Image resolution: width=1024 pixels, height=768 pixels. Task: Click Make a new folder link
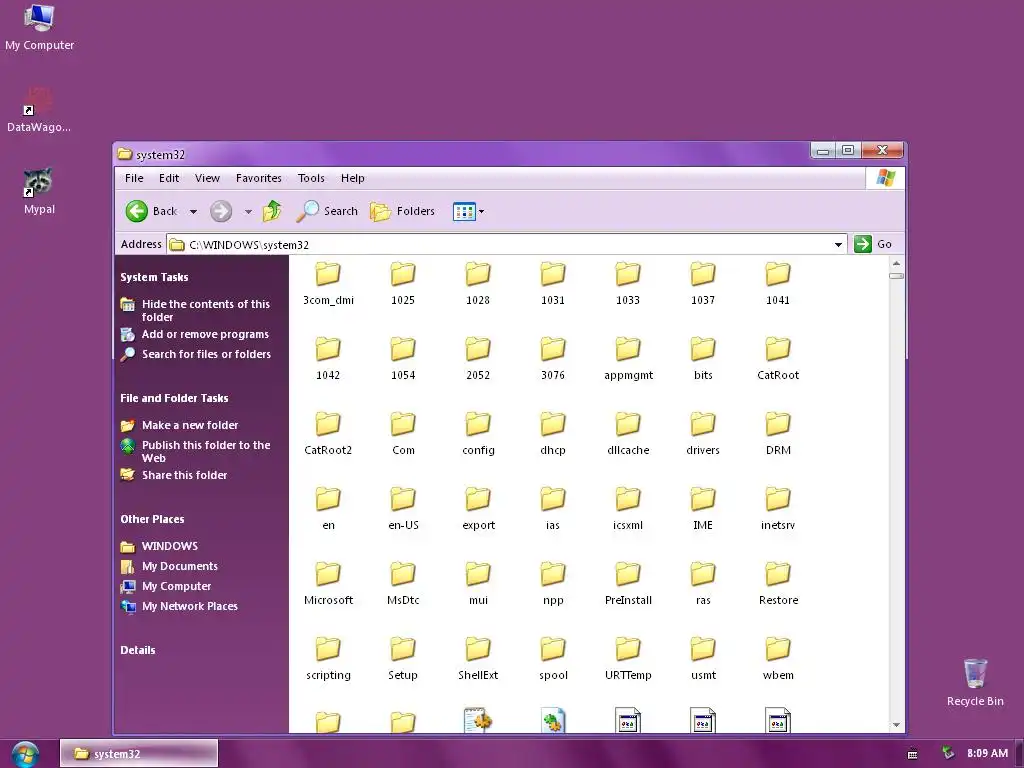coord(189,425)
